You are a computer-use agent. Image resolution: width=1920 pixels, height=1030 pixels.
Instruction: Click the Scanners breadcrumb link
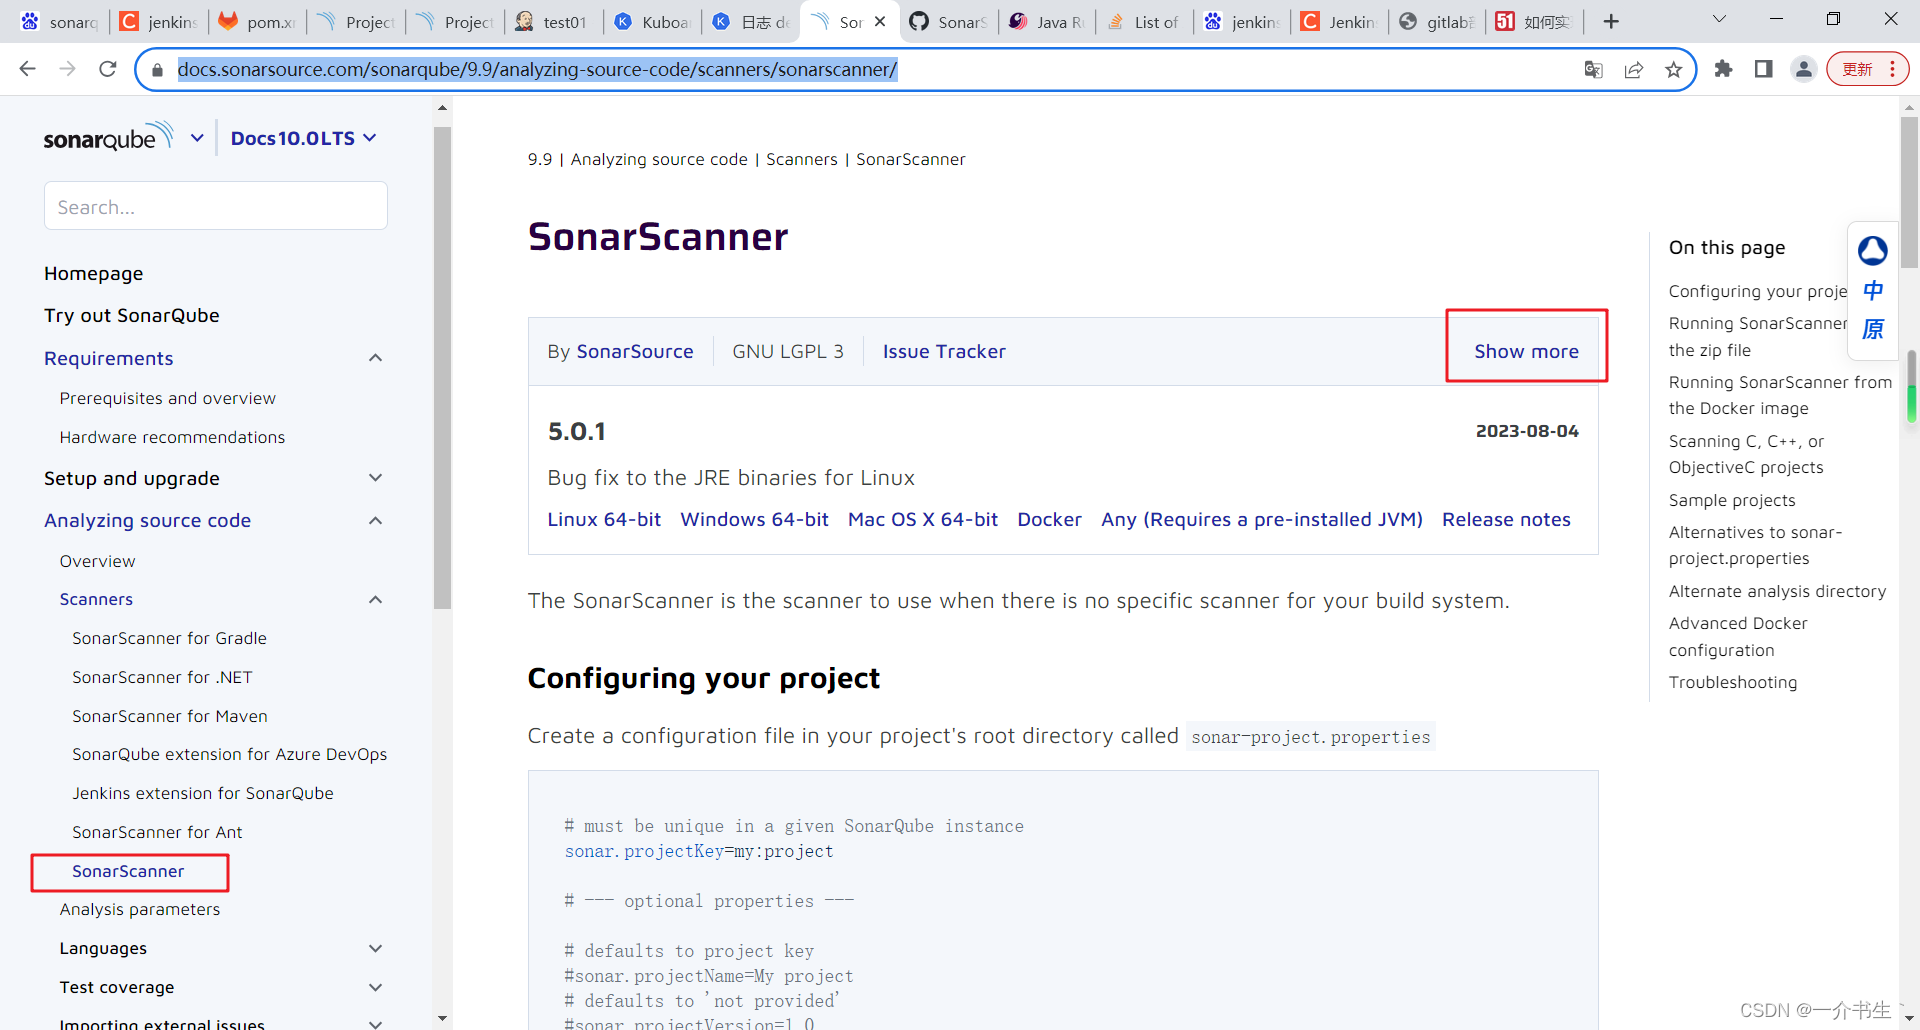802,159
